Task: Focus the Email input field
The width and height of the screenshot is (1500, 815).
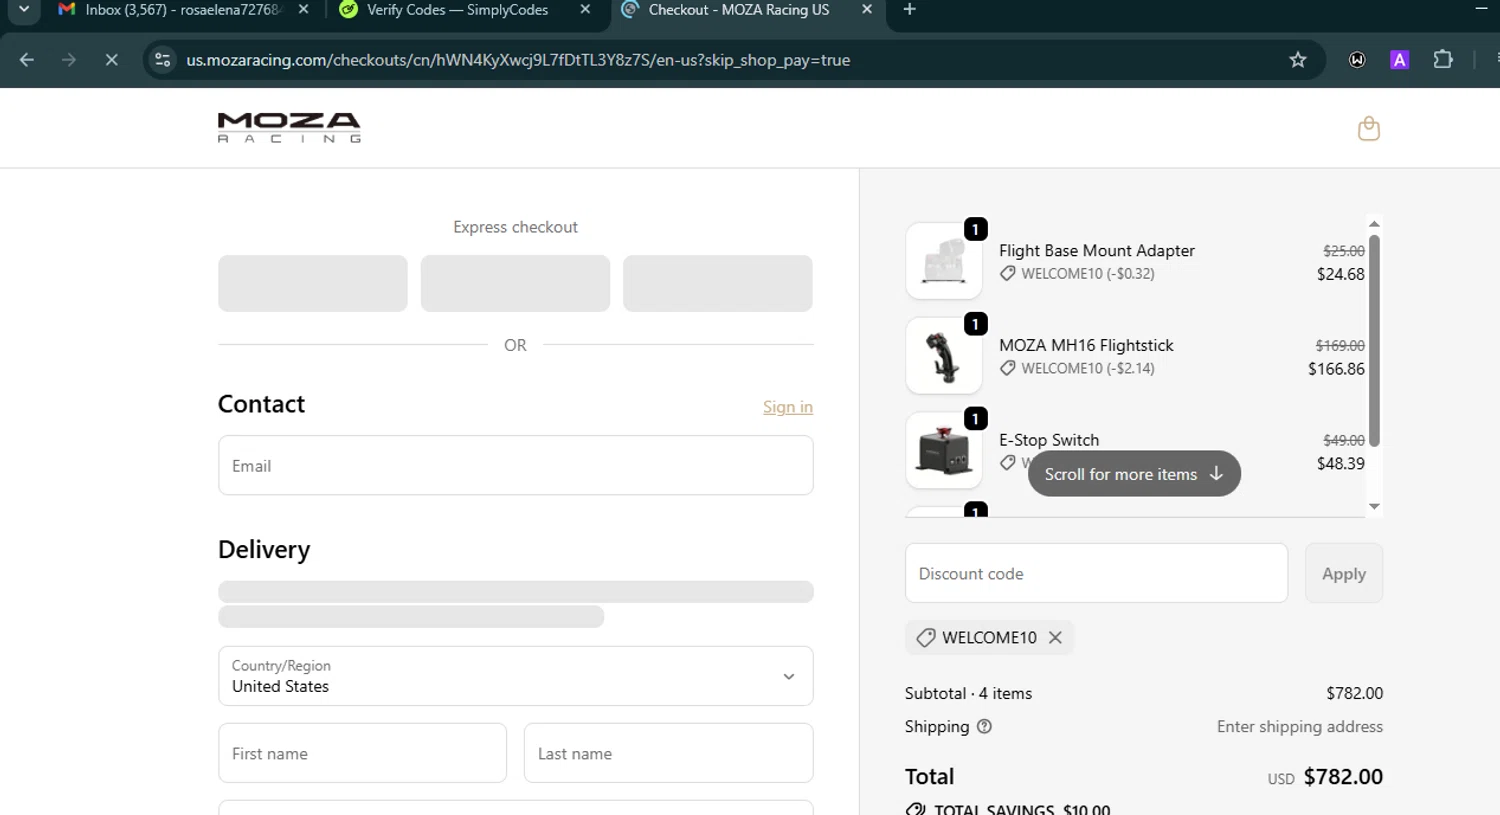Action: [515, 465]
